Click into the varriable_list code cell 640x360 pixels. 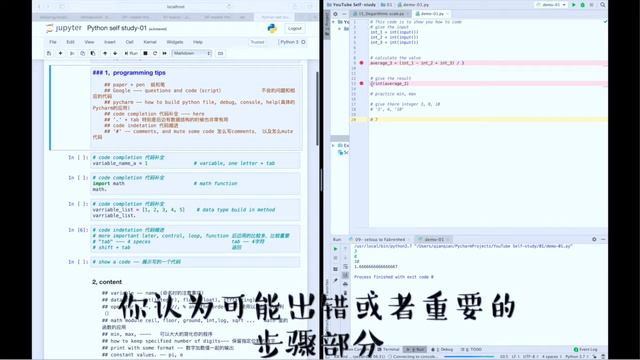coord(195,210)
